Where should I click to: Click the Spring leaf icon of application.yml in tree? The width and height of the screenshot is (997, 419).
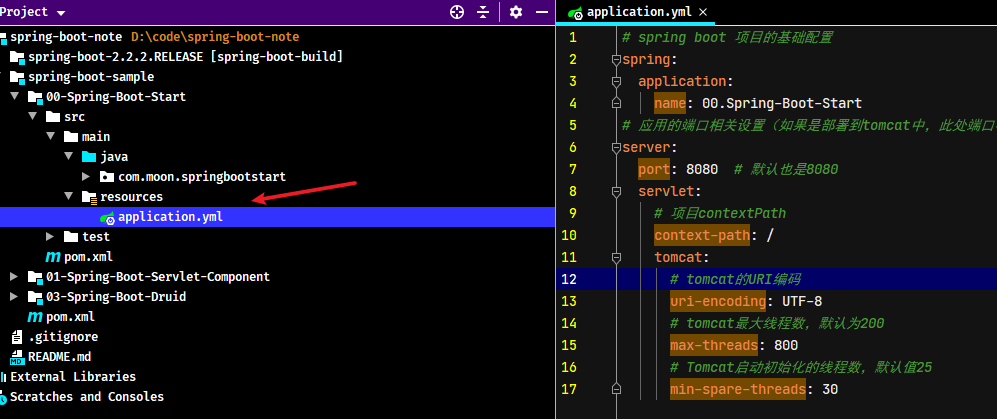[108, 217]
